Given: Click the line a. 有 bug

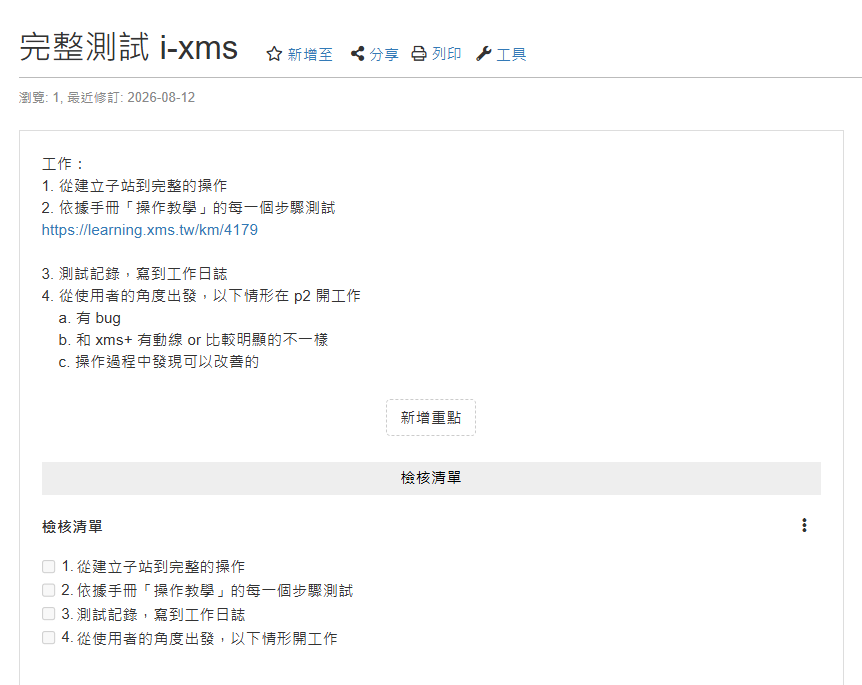Looking at the screenshot, I should [90, 318].
